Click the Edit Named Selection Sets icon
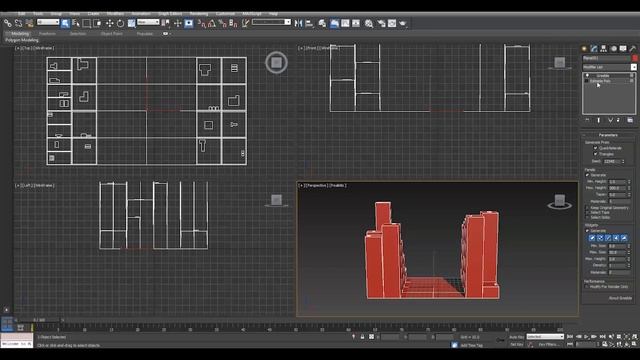The image size is (640, 360). [x=245, y=23]
